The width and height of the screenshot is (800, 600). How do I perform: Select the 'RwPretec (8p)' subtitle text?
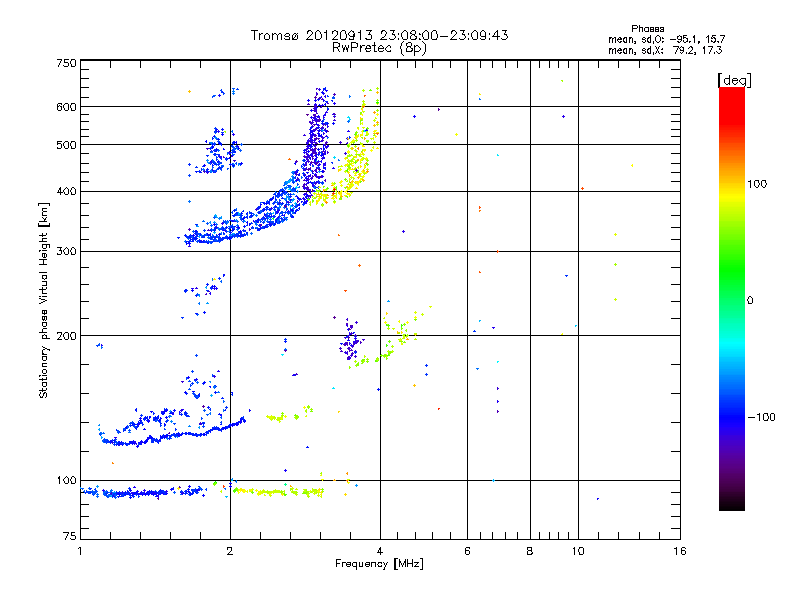tap(379, 48)
